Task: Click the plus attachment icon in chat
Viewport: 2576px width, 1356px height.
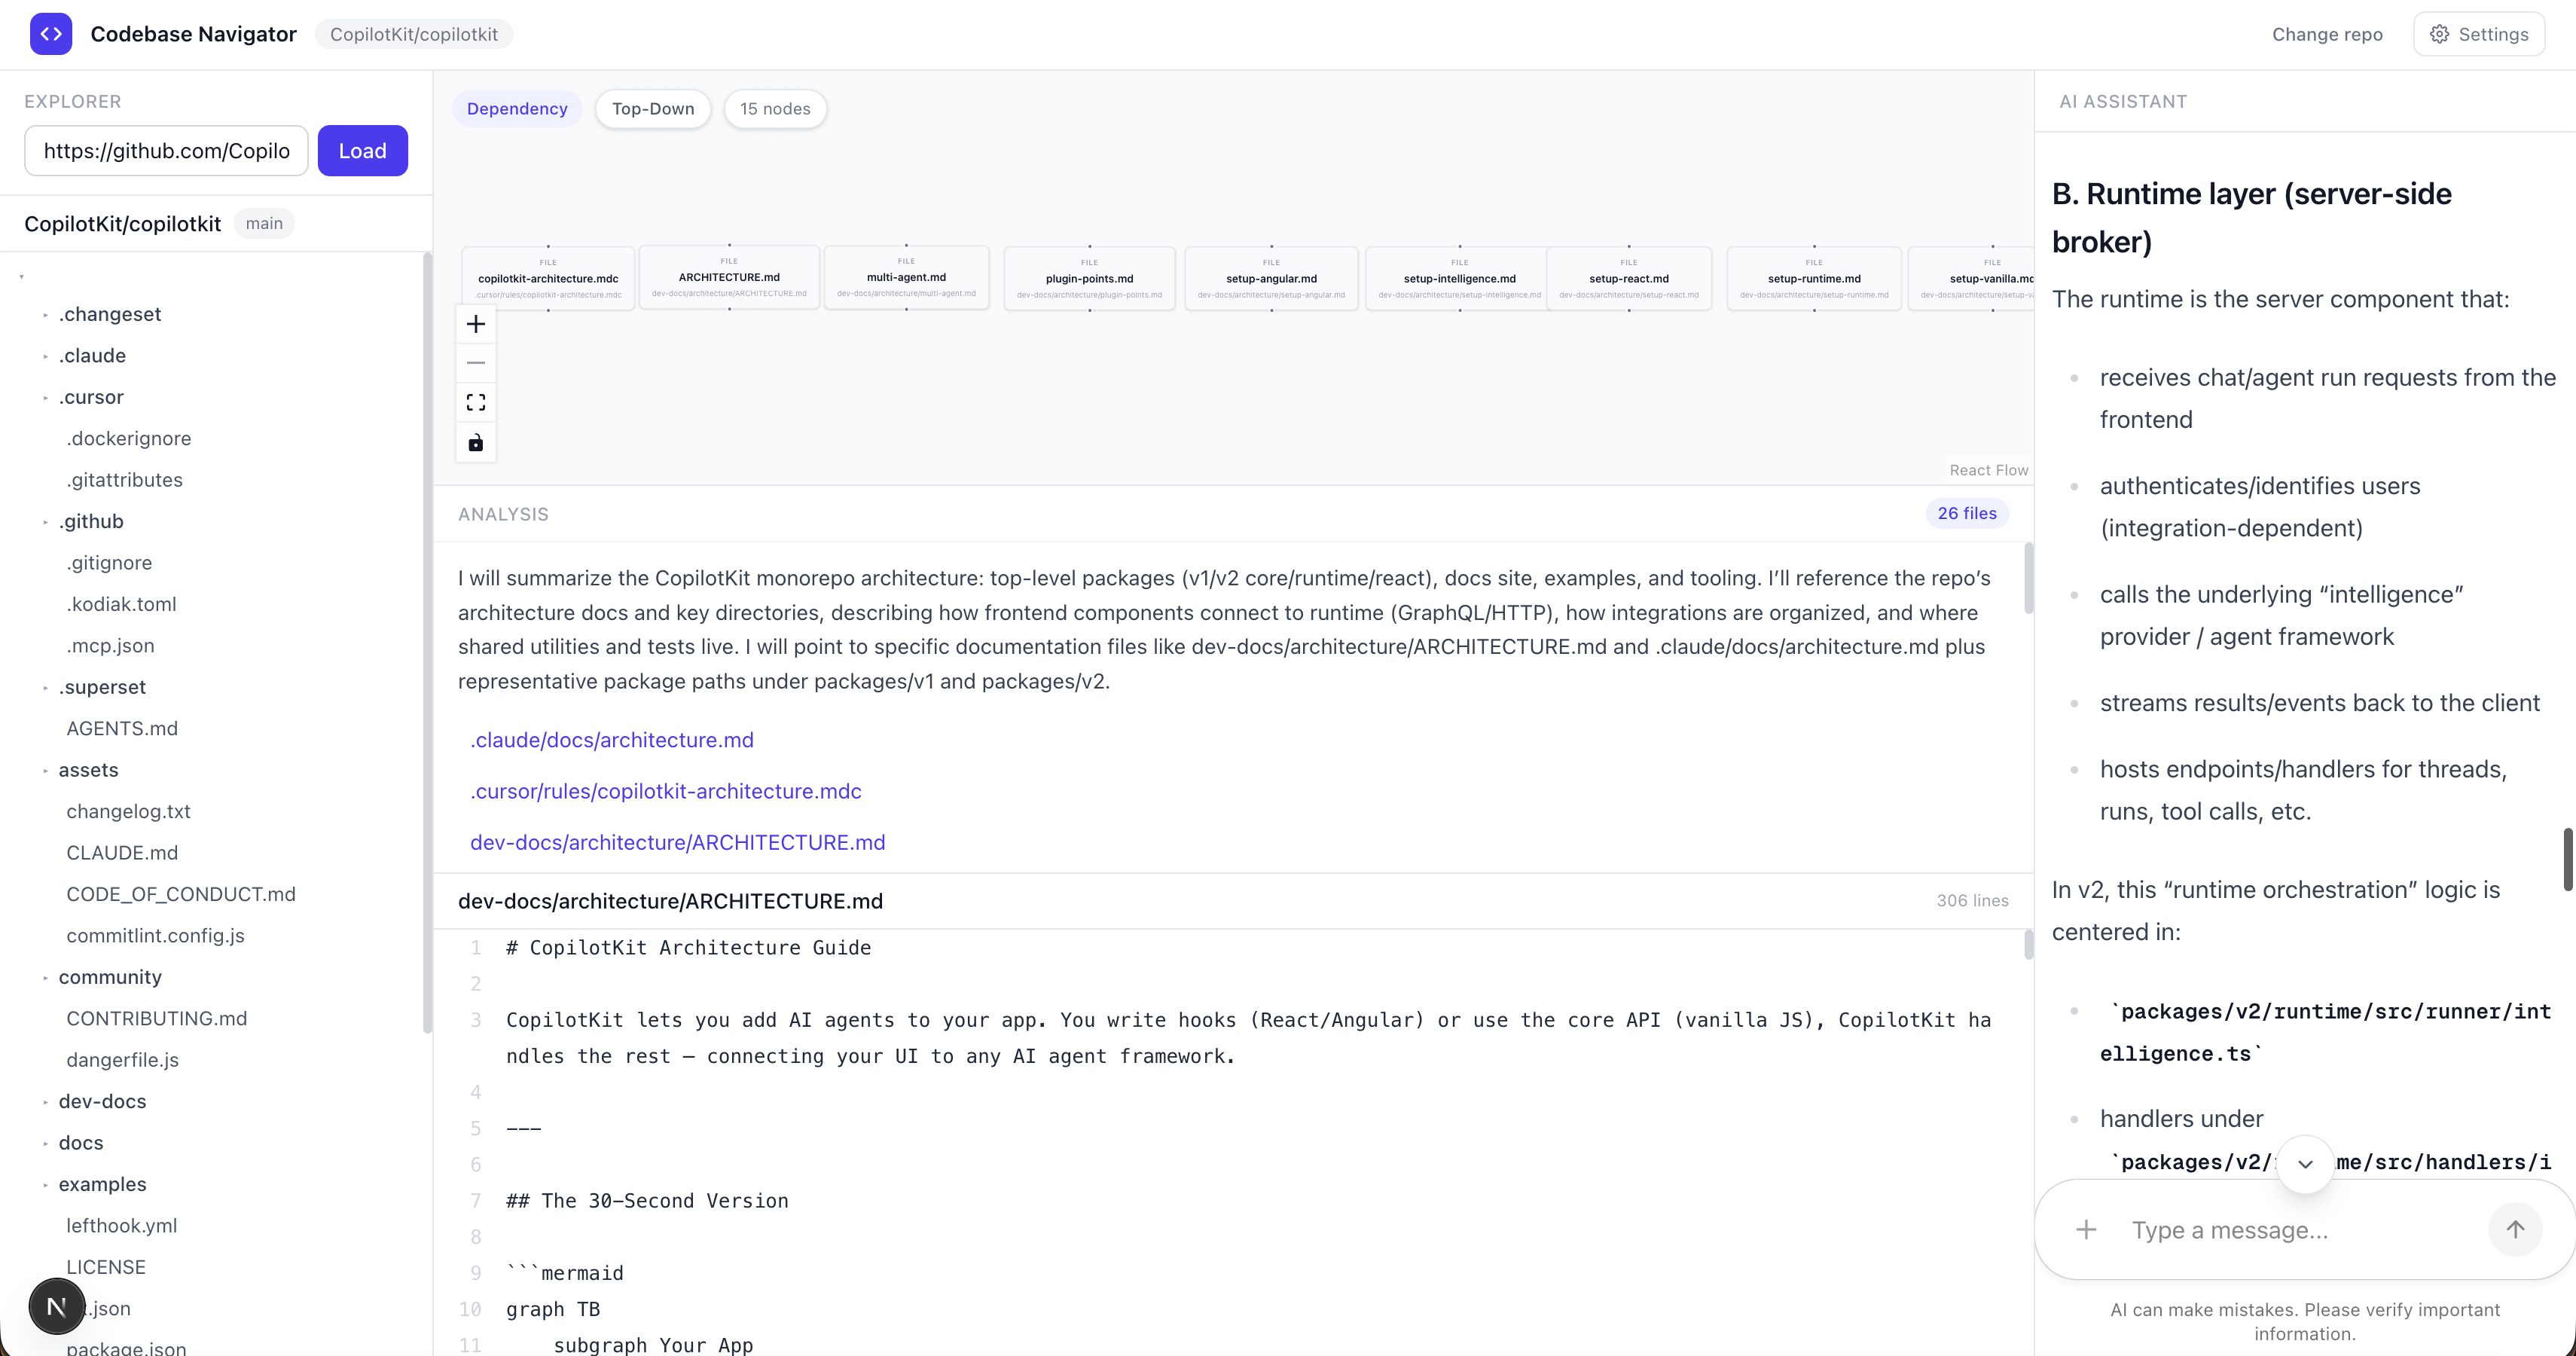Action: click(x=2086, y=1229)
